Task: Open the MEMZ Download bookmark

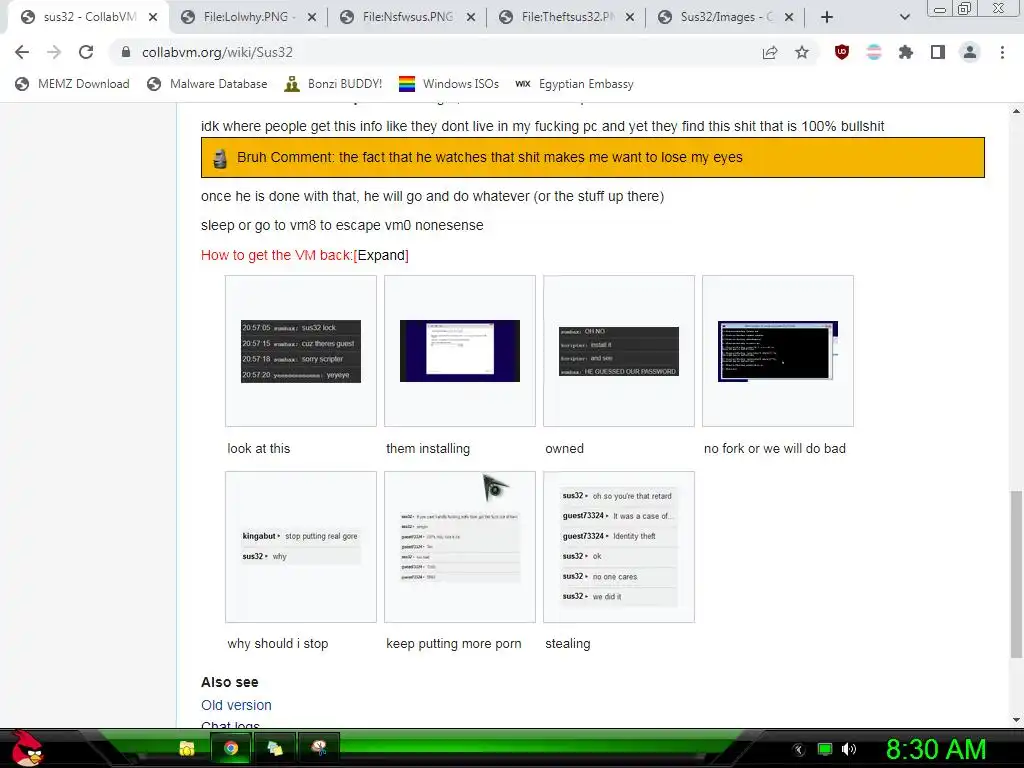Action: pos(72,84)
